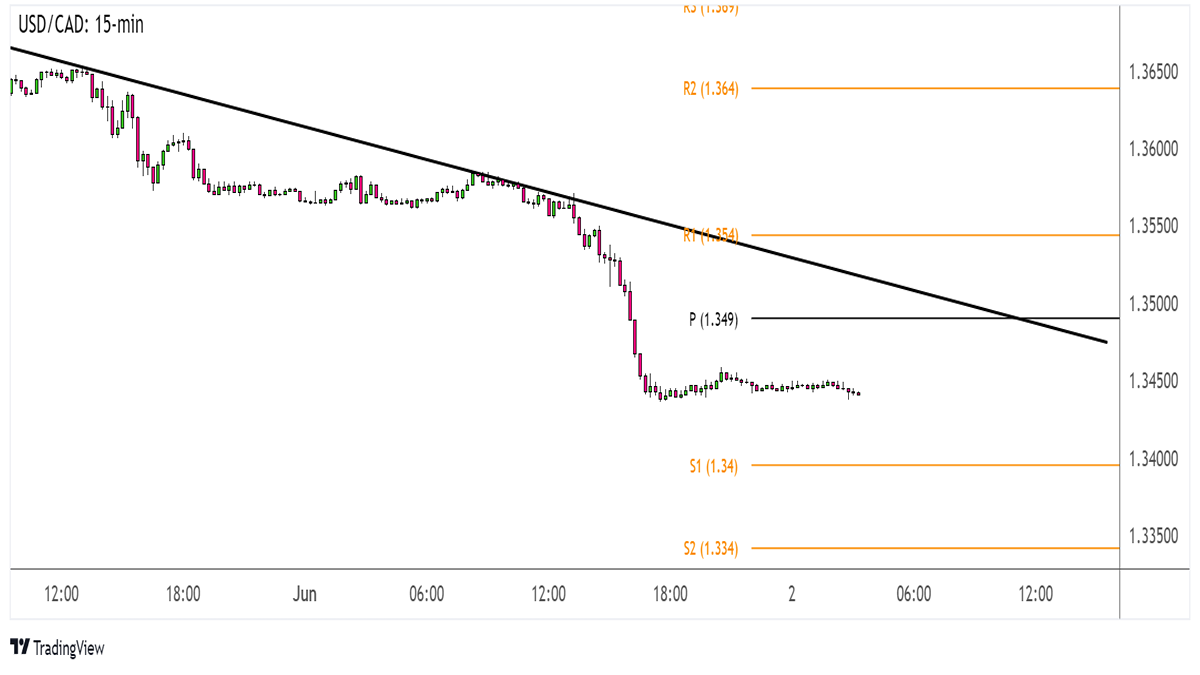Click the orange R2 resistance line

[x=930, y=89]
